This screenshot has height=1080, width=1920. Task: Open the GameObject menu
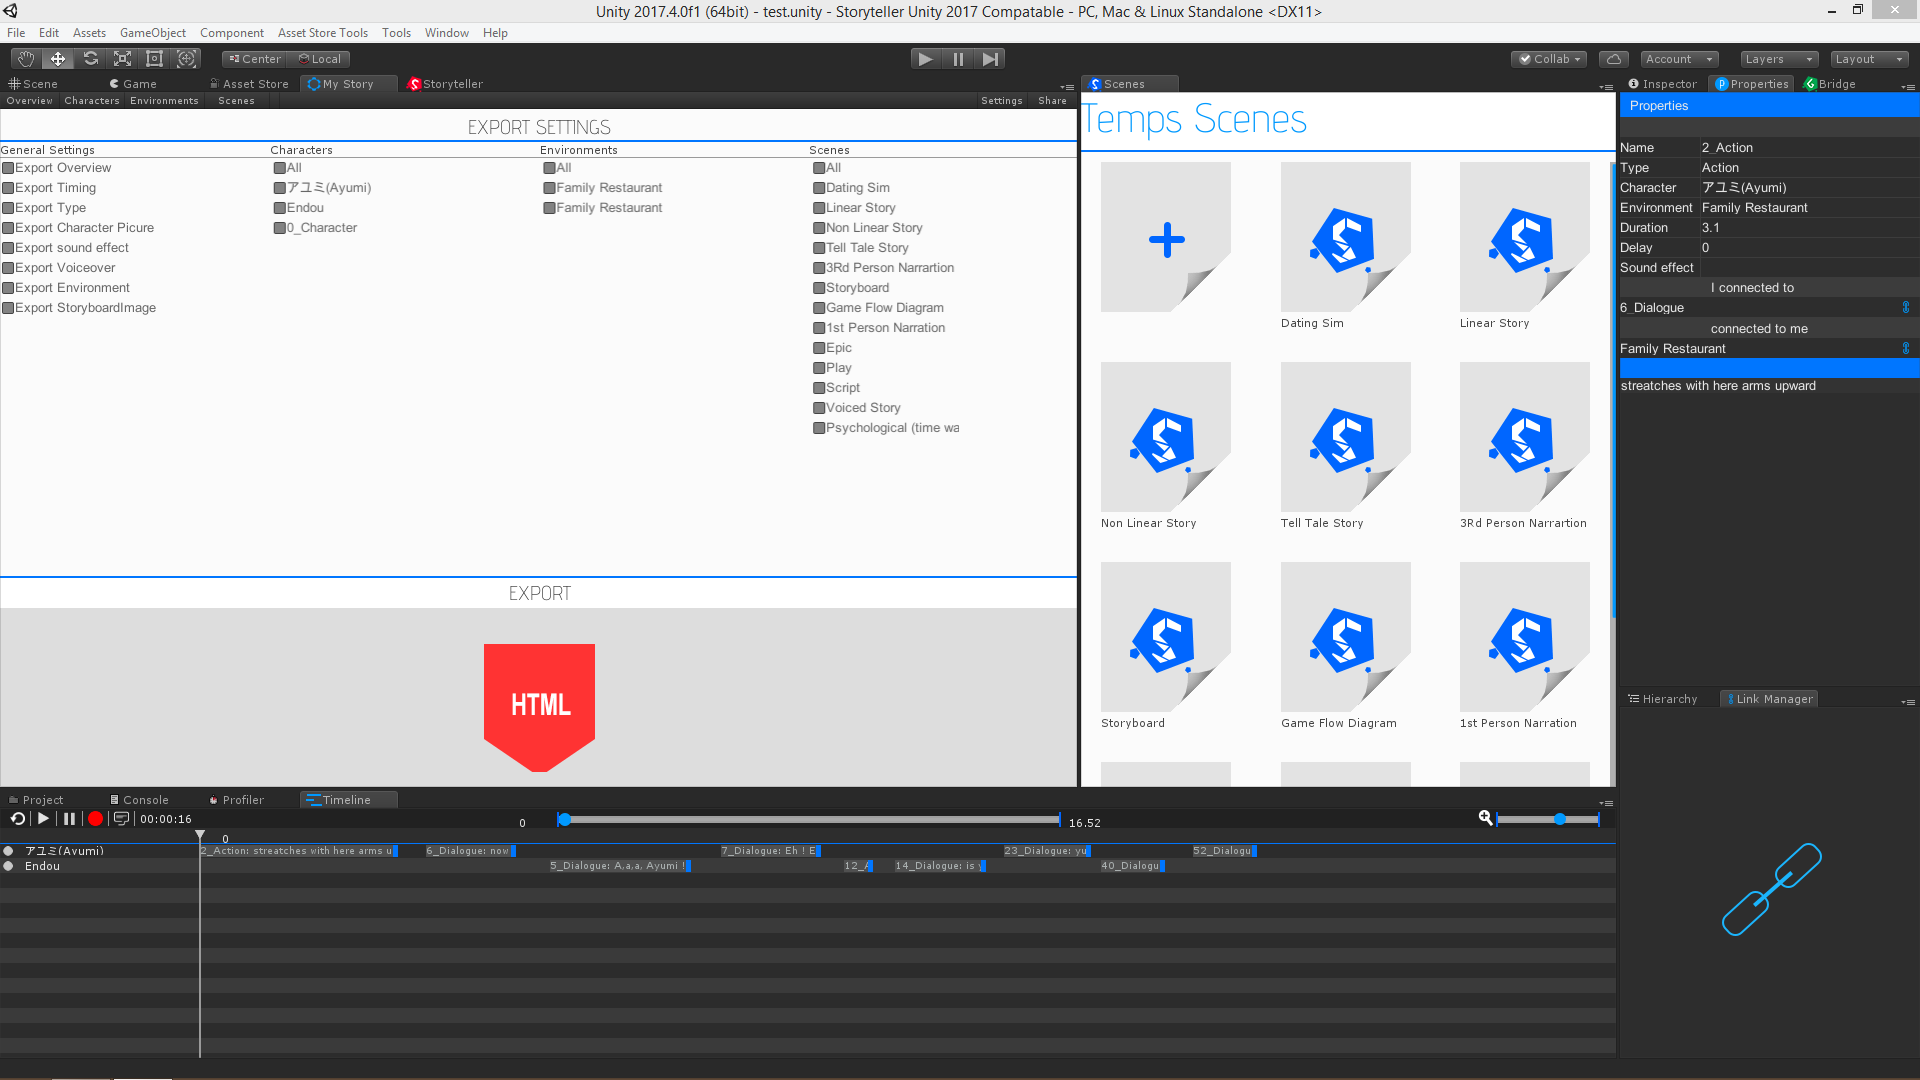point(152,33)
